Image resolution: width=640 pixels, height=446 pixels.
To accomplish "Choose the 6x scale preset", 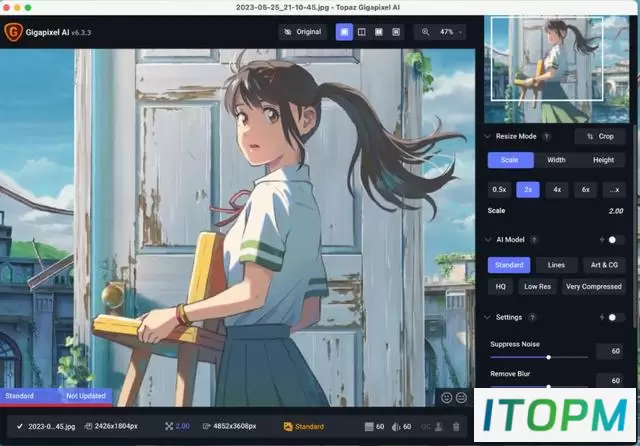I will tap(585, 190).
